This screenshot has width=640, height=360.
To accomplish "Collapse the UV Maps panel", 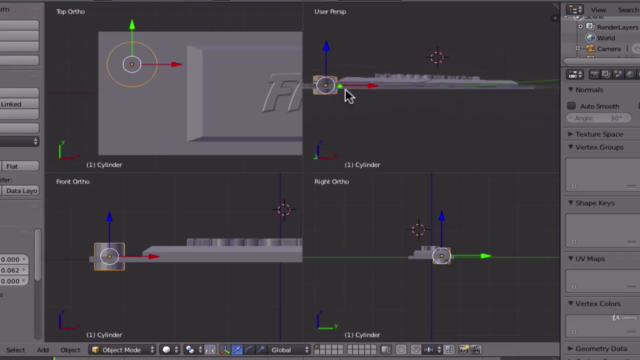I will (571, 258).
